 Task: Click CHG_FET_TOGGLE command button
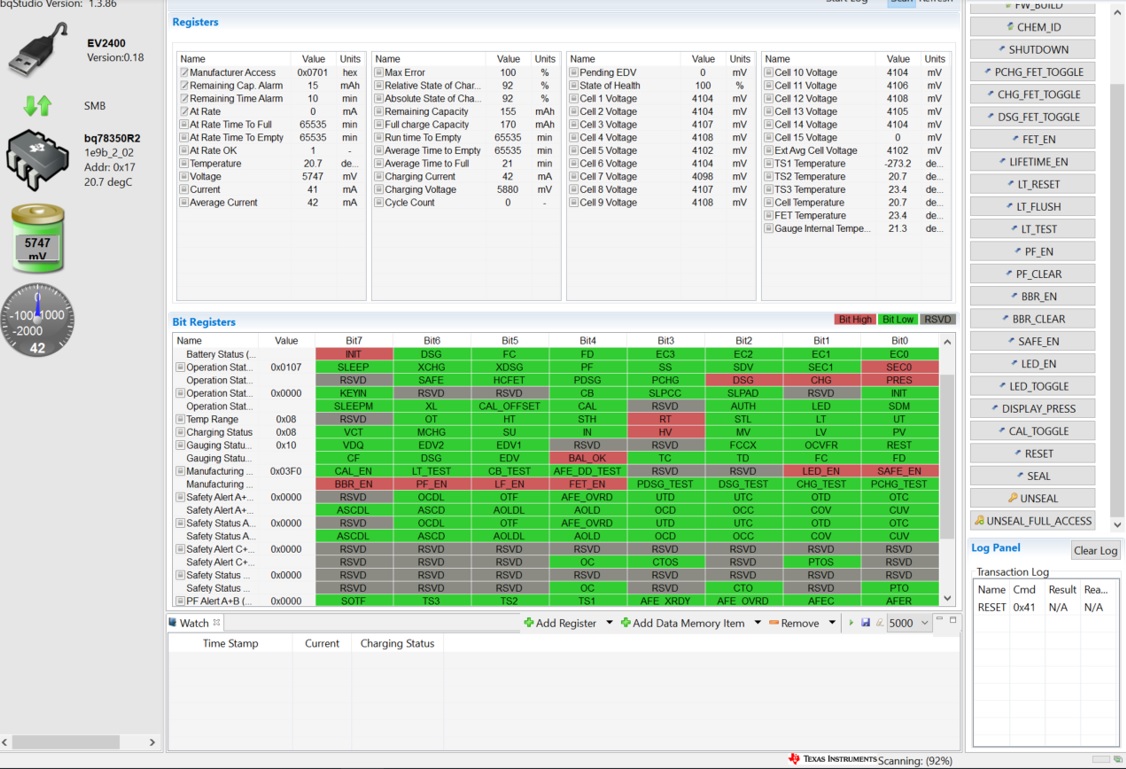coord(1032,94)
